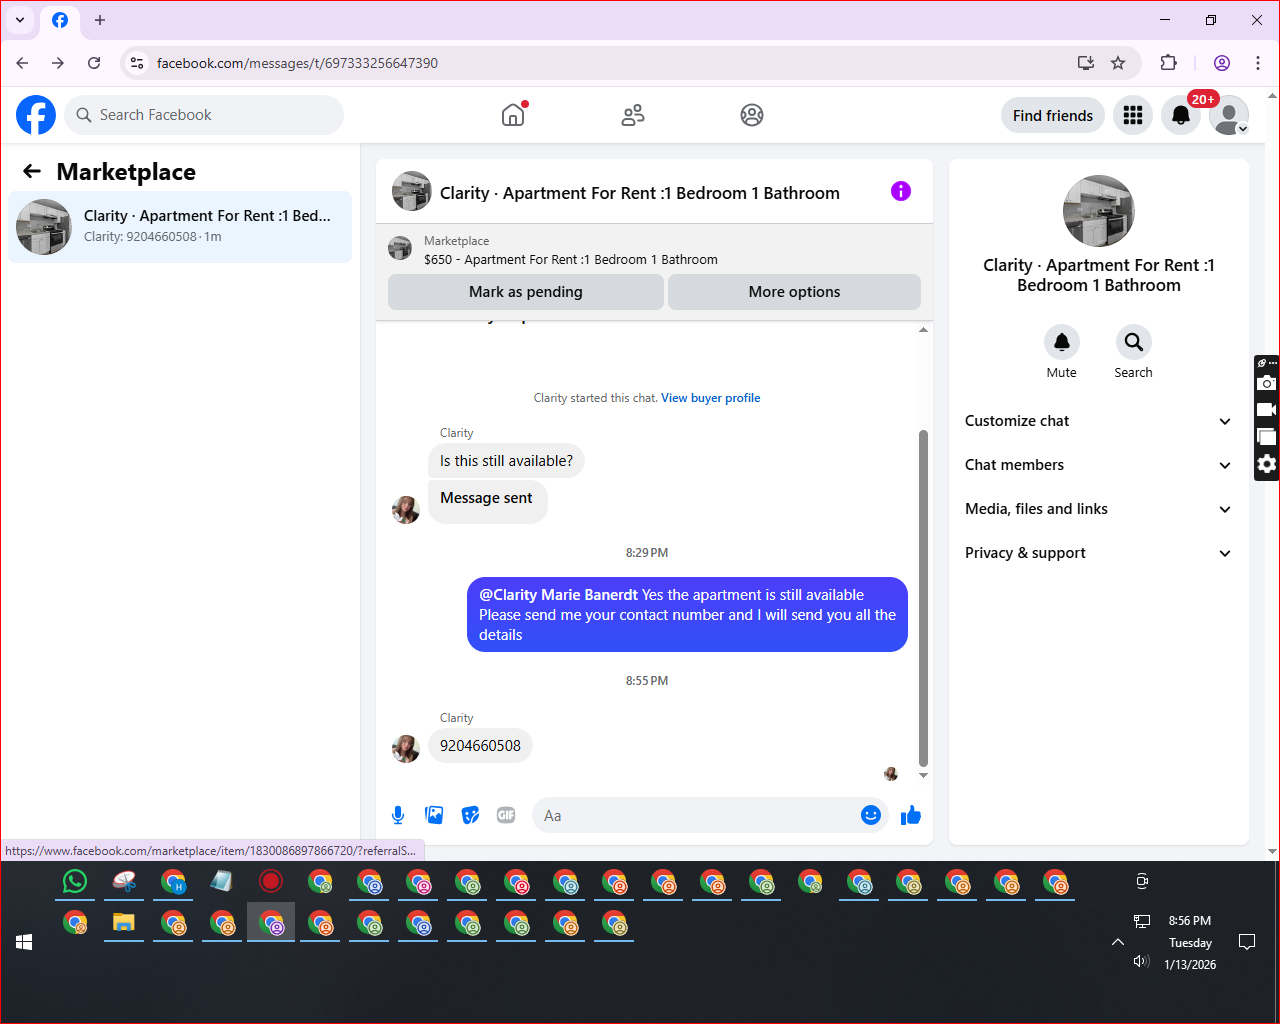Open the $650 Marketplace listing banner

point(654,250)
